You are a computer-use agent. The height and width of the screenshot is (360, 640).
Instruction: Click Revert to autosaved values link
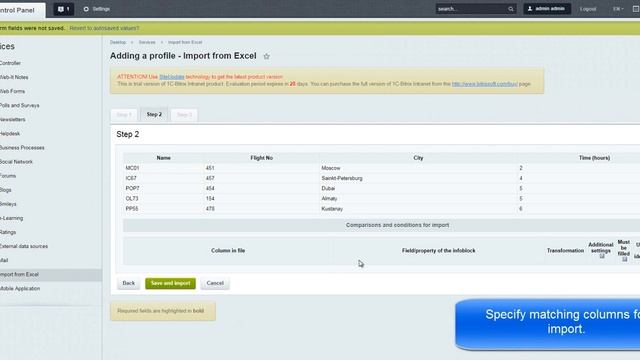click(104, 28)
